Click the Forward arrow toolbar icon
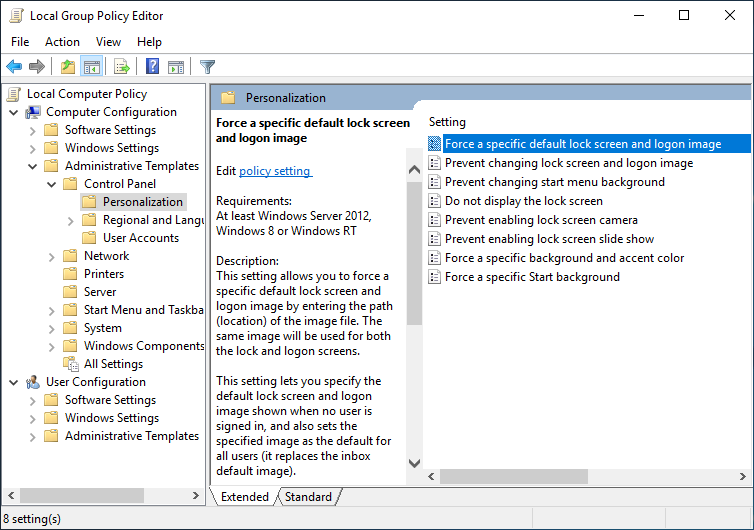 pos(37,67)
